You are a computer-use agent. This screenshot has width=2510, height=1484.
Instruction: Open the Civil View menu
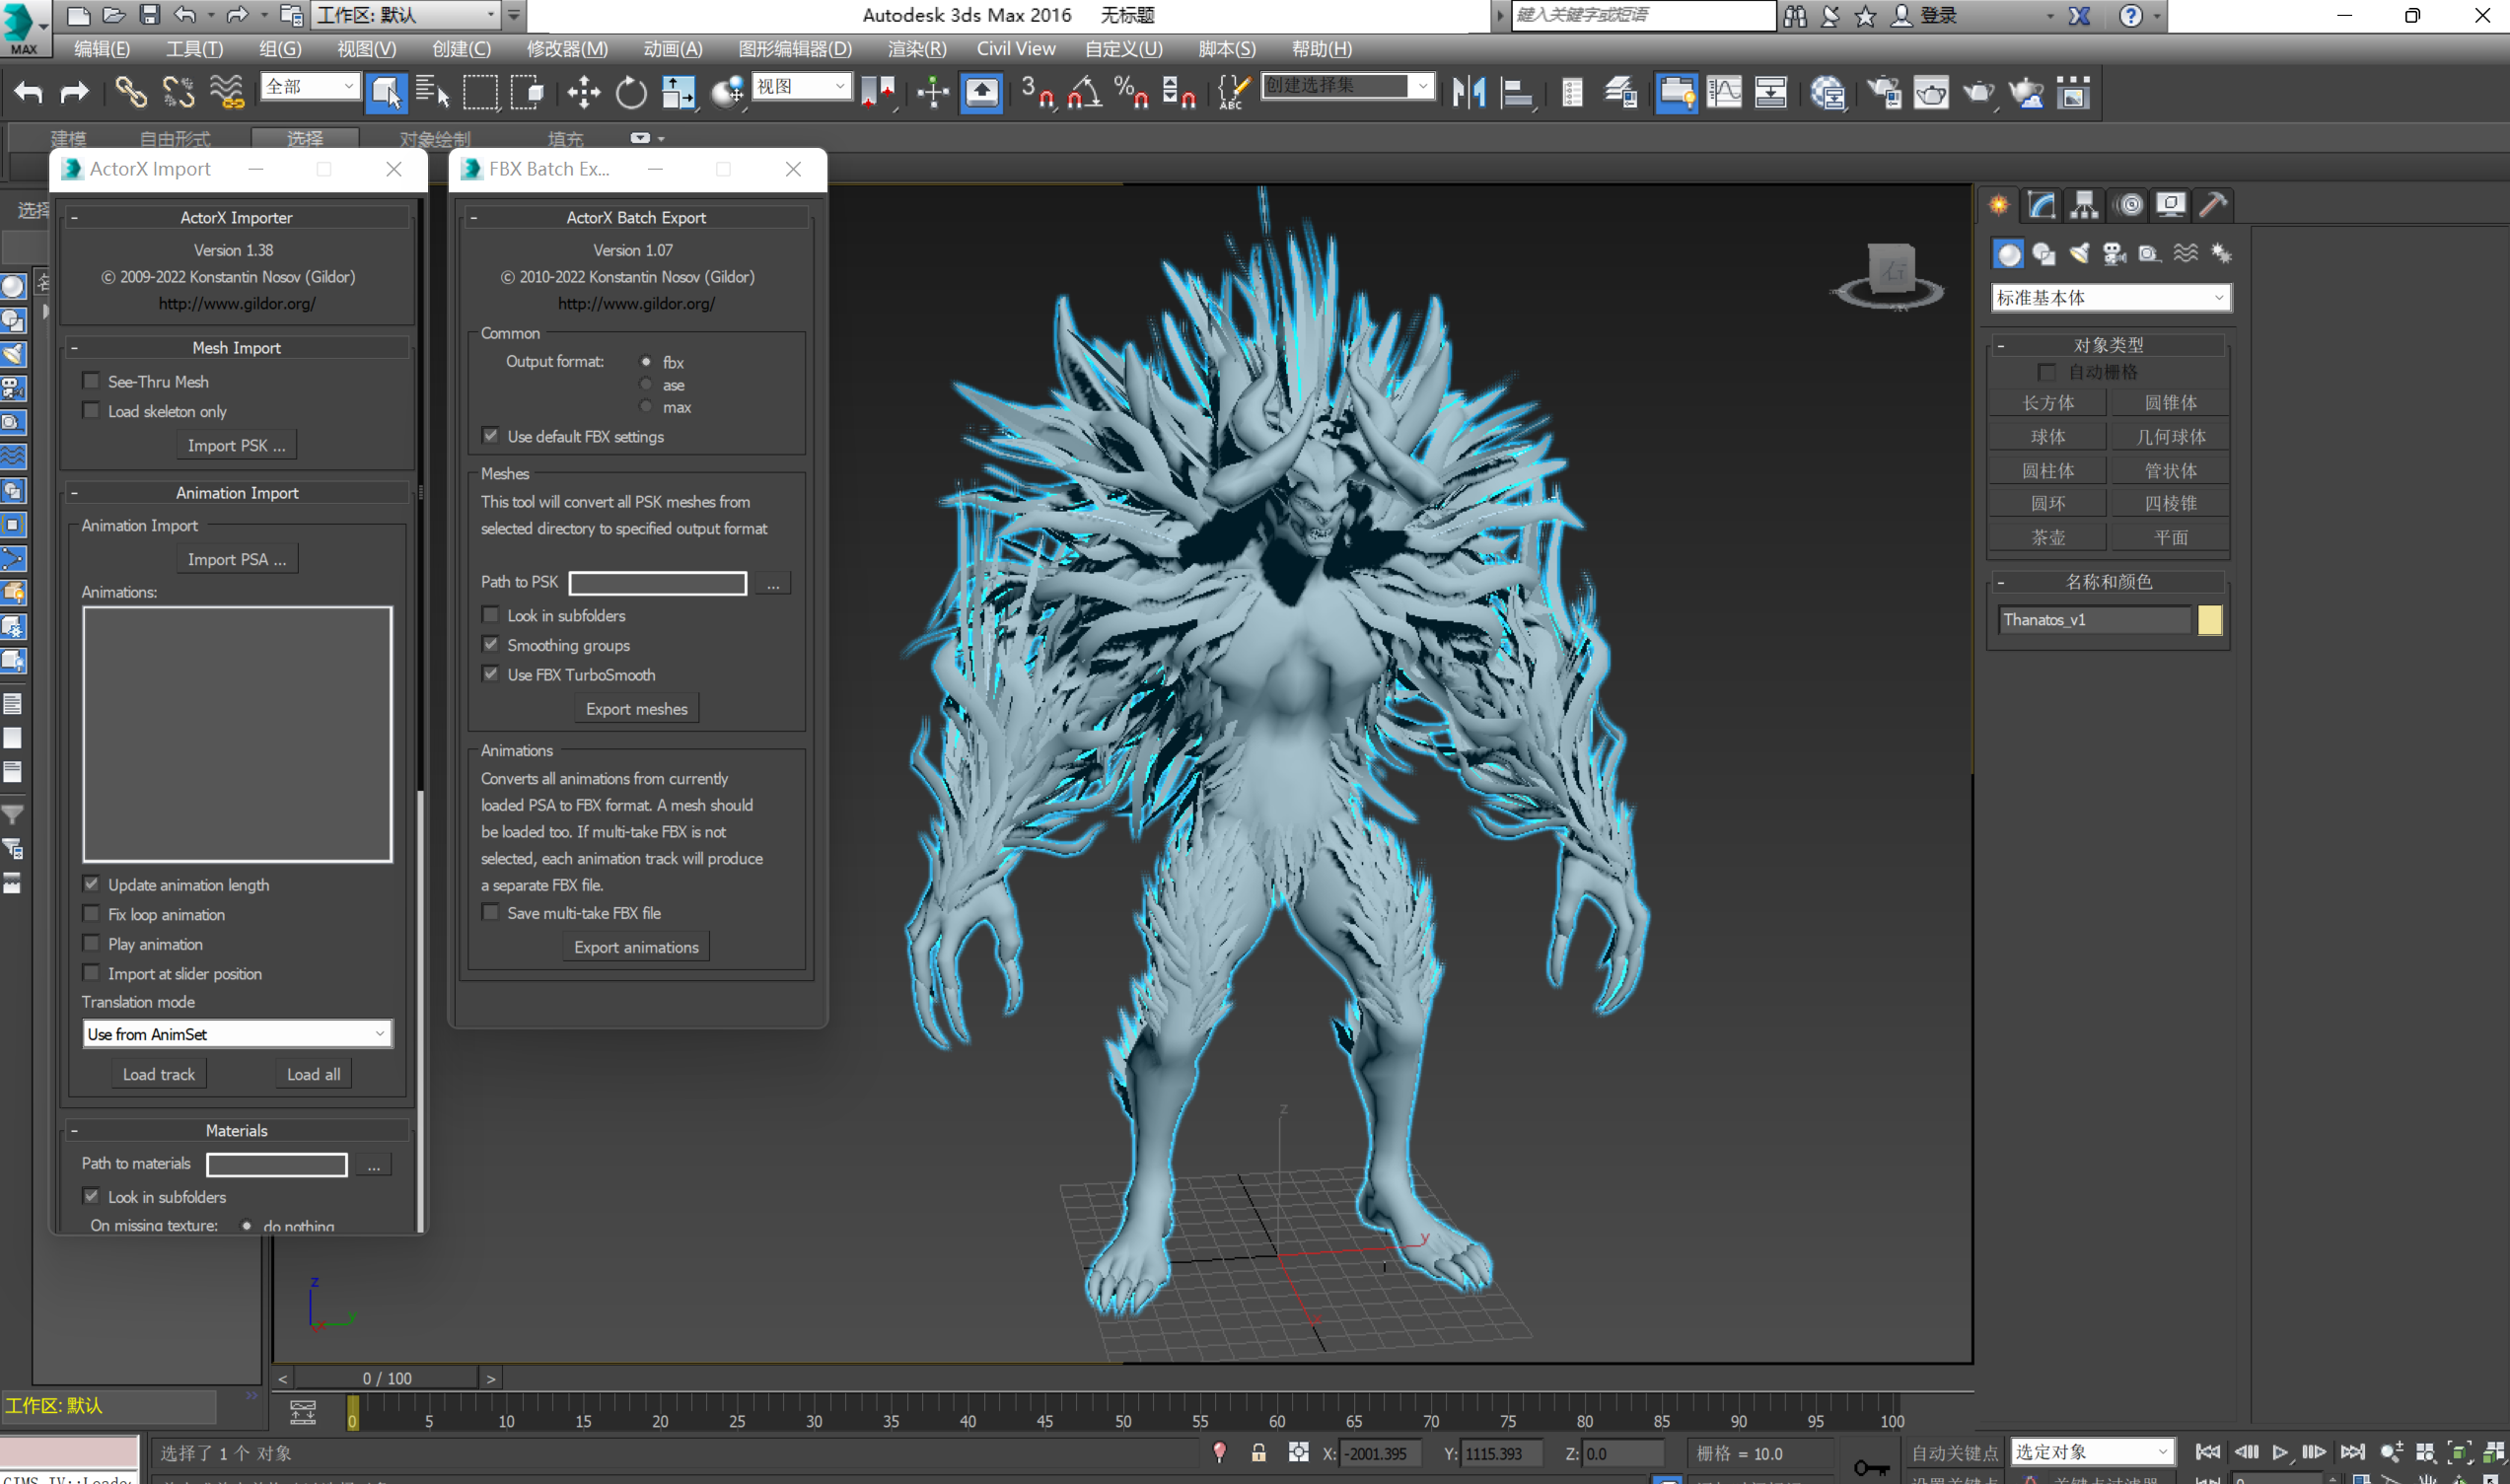[x=1016, y=49]
